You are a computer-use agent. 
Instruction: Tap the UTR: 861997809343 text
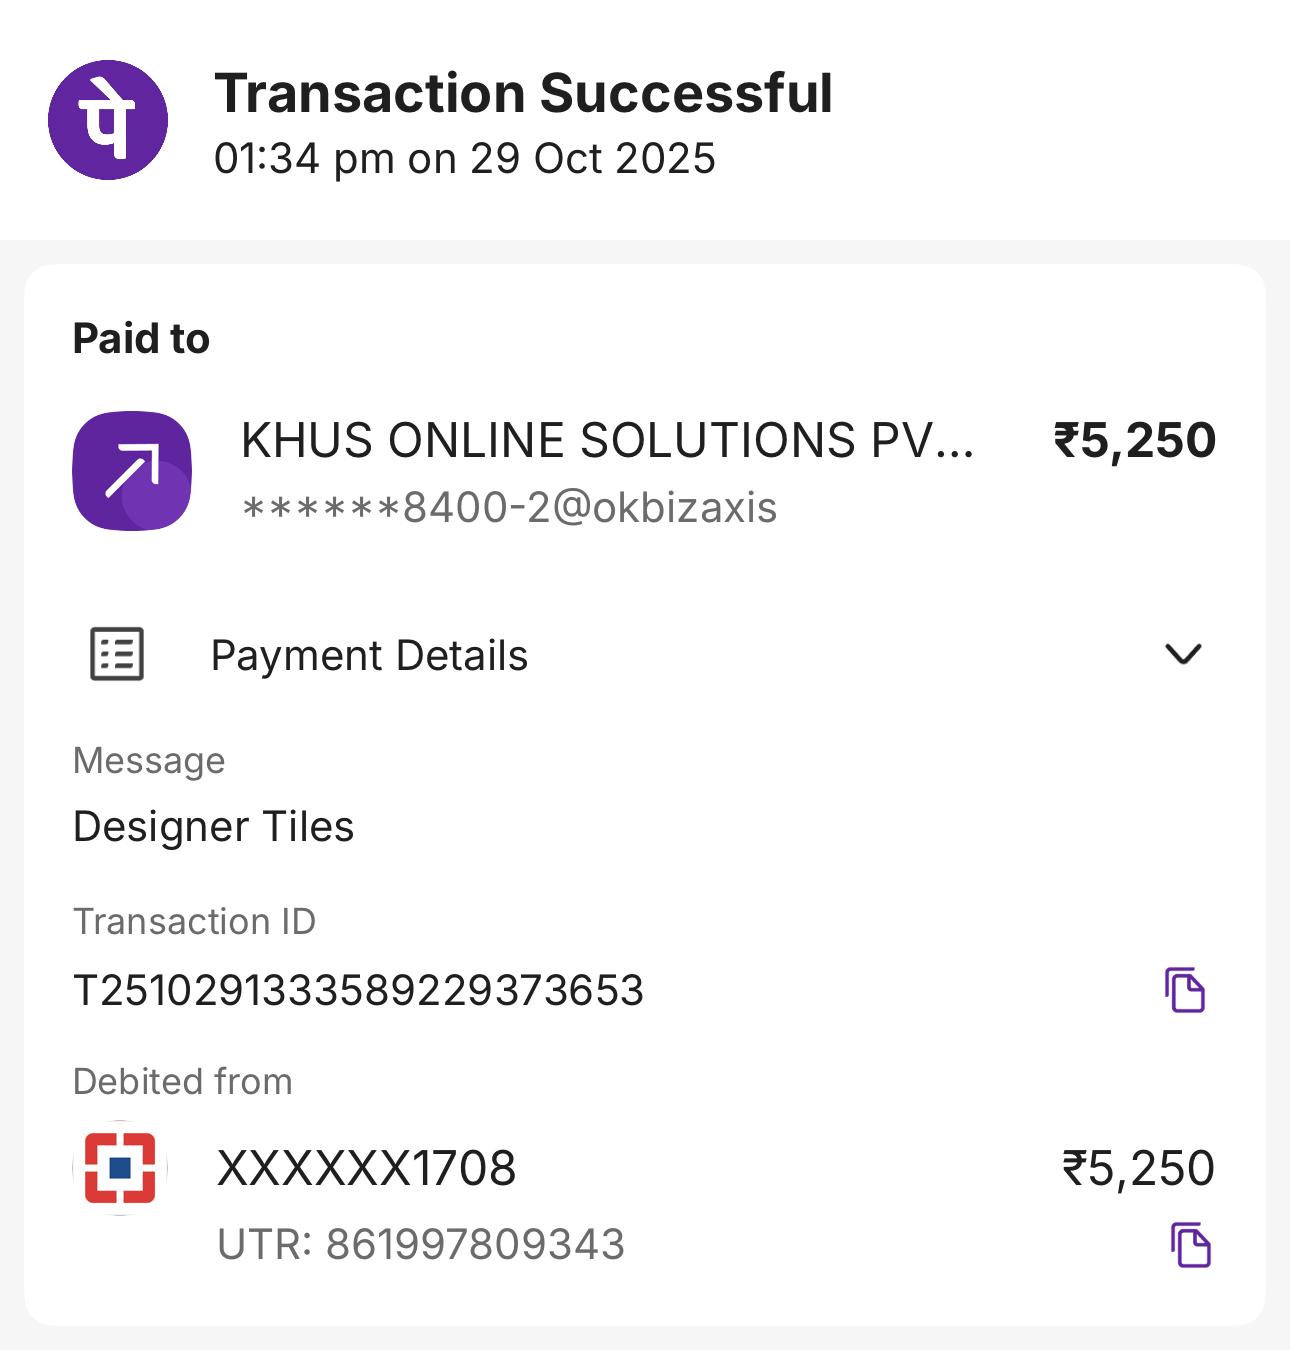coord(421,1245)
